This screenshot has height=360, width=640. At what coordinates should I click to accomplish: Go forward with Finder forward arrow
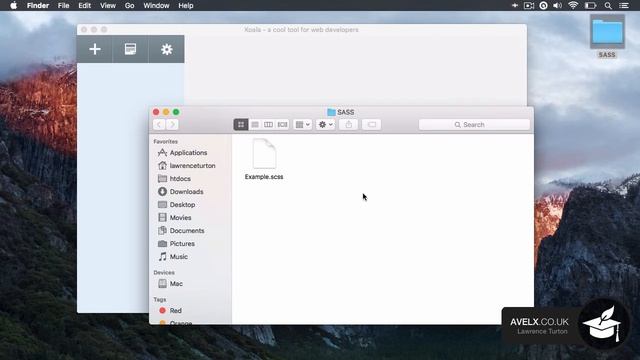coord(172,124)
